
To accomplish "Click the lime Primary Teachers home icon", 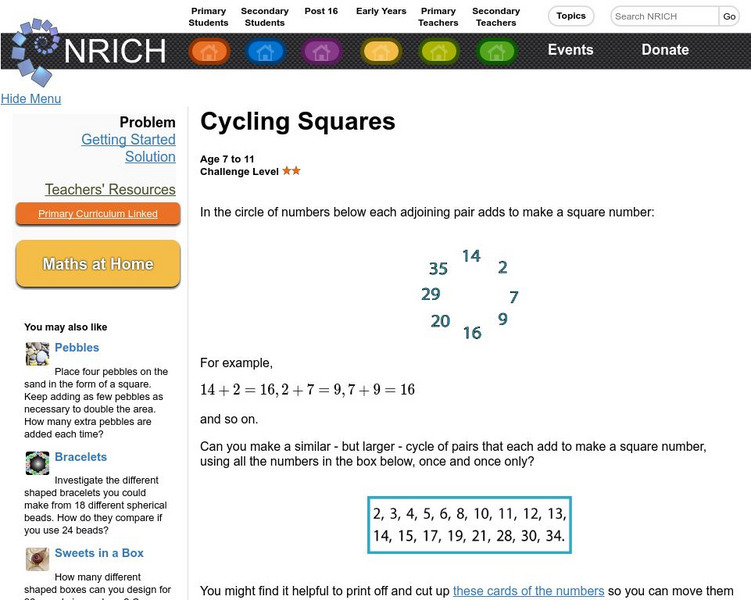I will [x=438, y=51].
